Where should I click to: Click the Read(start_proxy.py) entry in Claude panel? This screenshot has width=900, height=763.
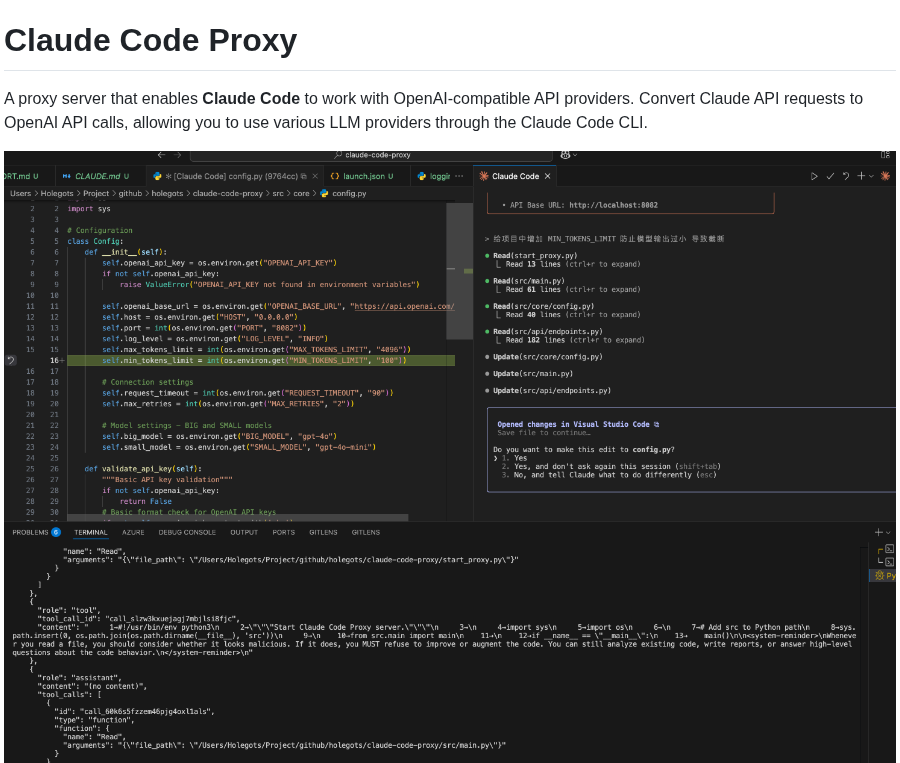[535, 256]
